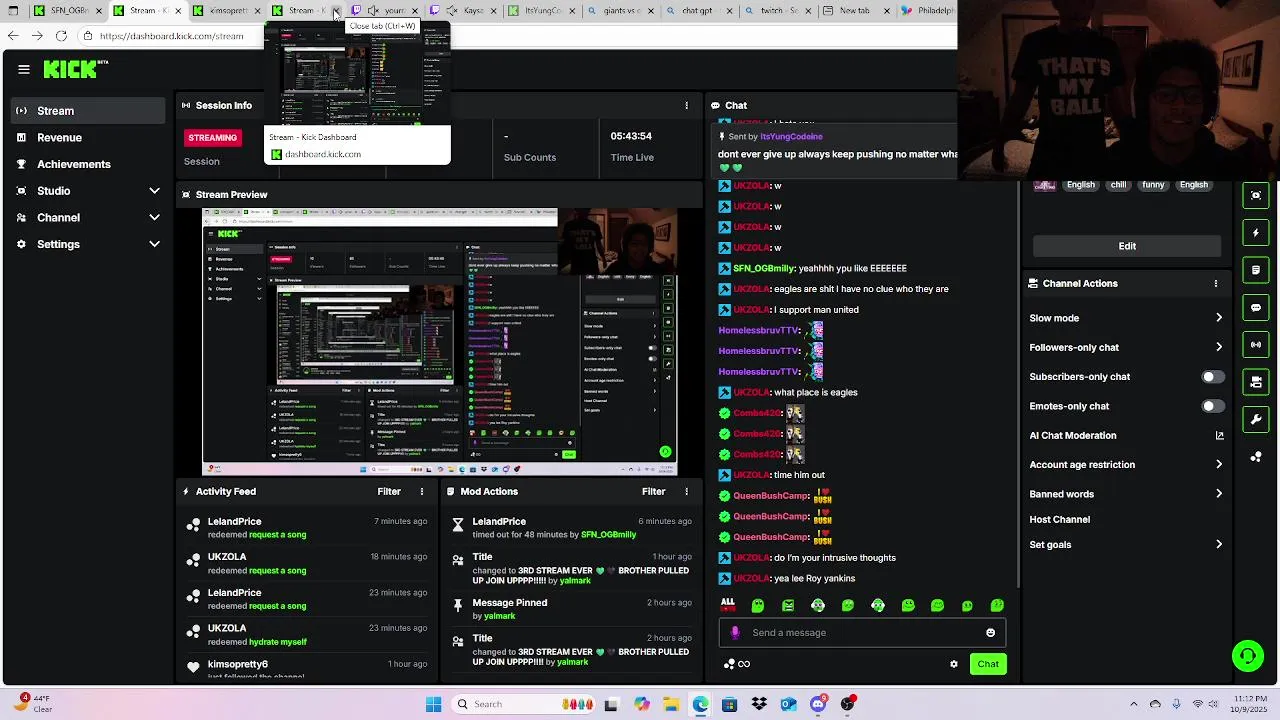Select the ALL emote category
1280x720 pixels.
tap(728, 604)
